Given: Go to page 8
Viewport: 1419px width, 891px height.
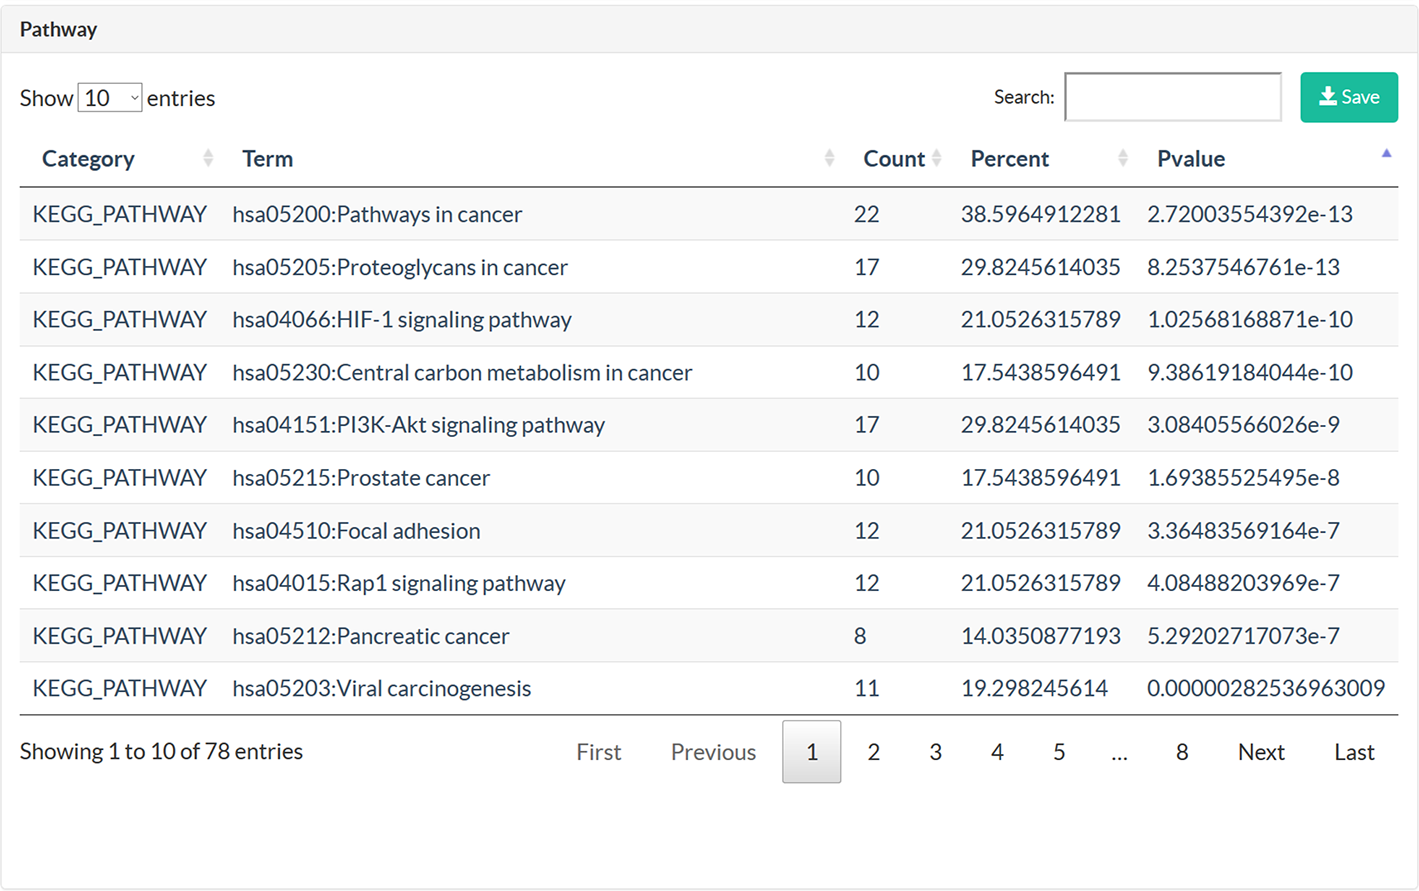Looking at the screenshot, I should (x=1182, y=752).
